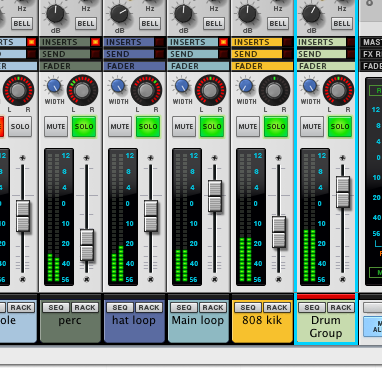Click RACK for the 808 kik channel
382x370 pixels.
tap(277, 307)
